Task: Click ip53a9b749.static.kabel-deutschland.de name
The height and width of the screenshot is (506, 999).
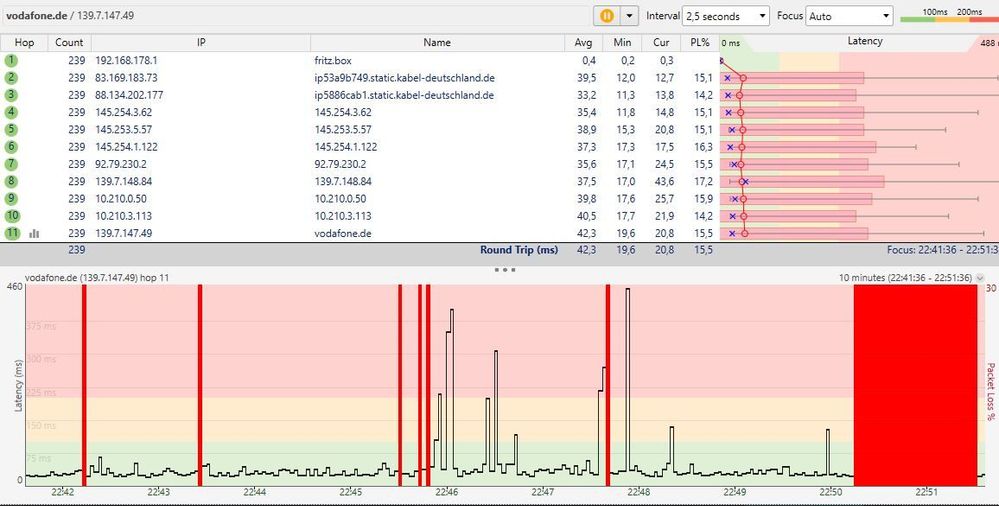Action: pos(405,78)
